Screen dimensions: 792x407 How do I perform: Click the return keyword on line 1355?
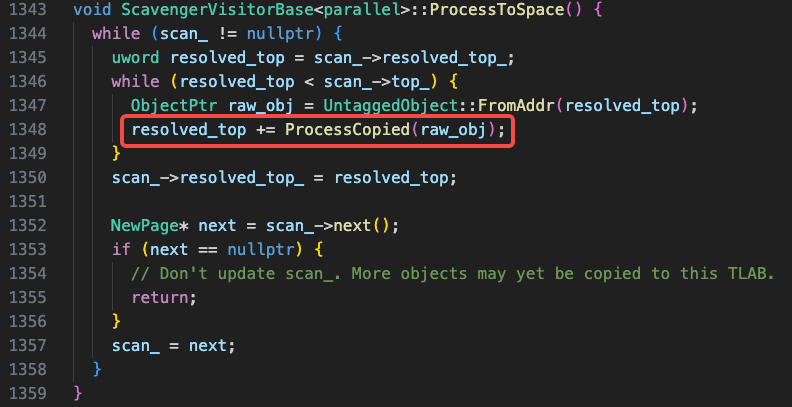point(160,297)
